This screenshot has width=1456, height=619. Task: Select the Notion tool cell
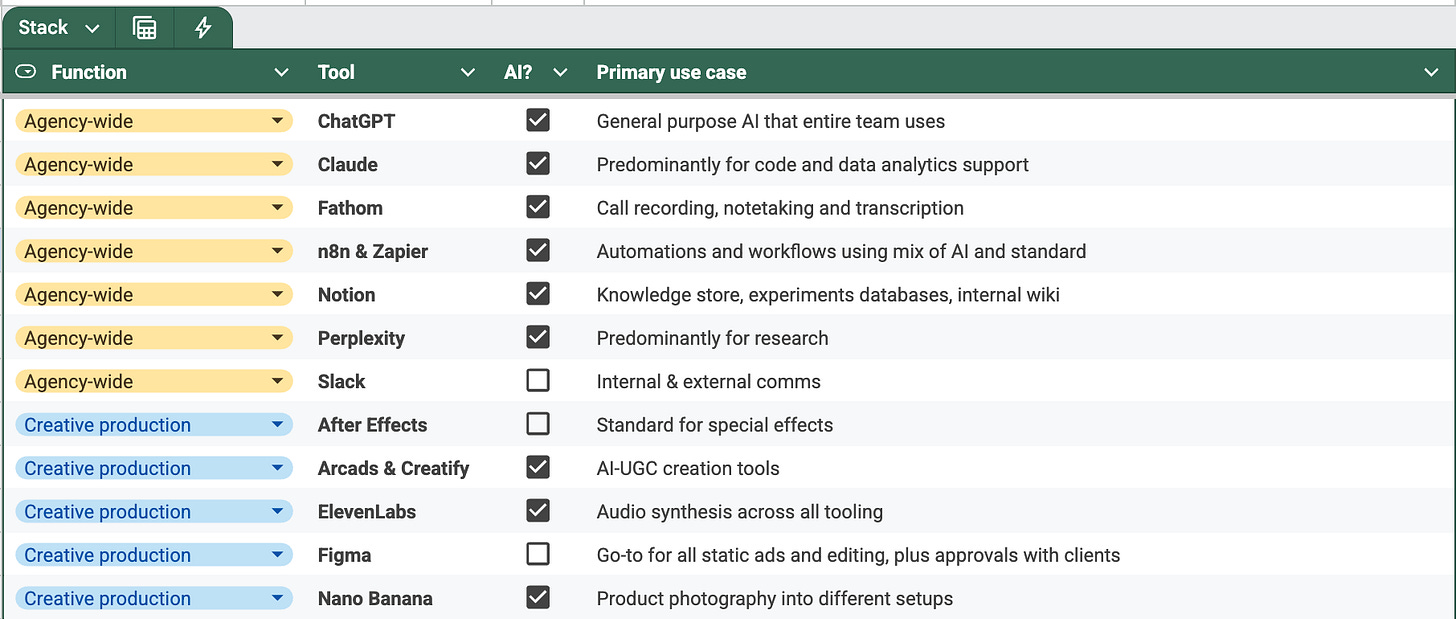(x=398, y=294)
